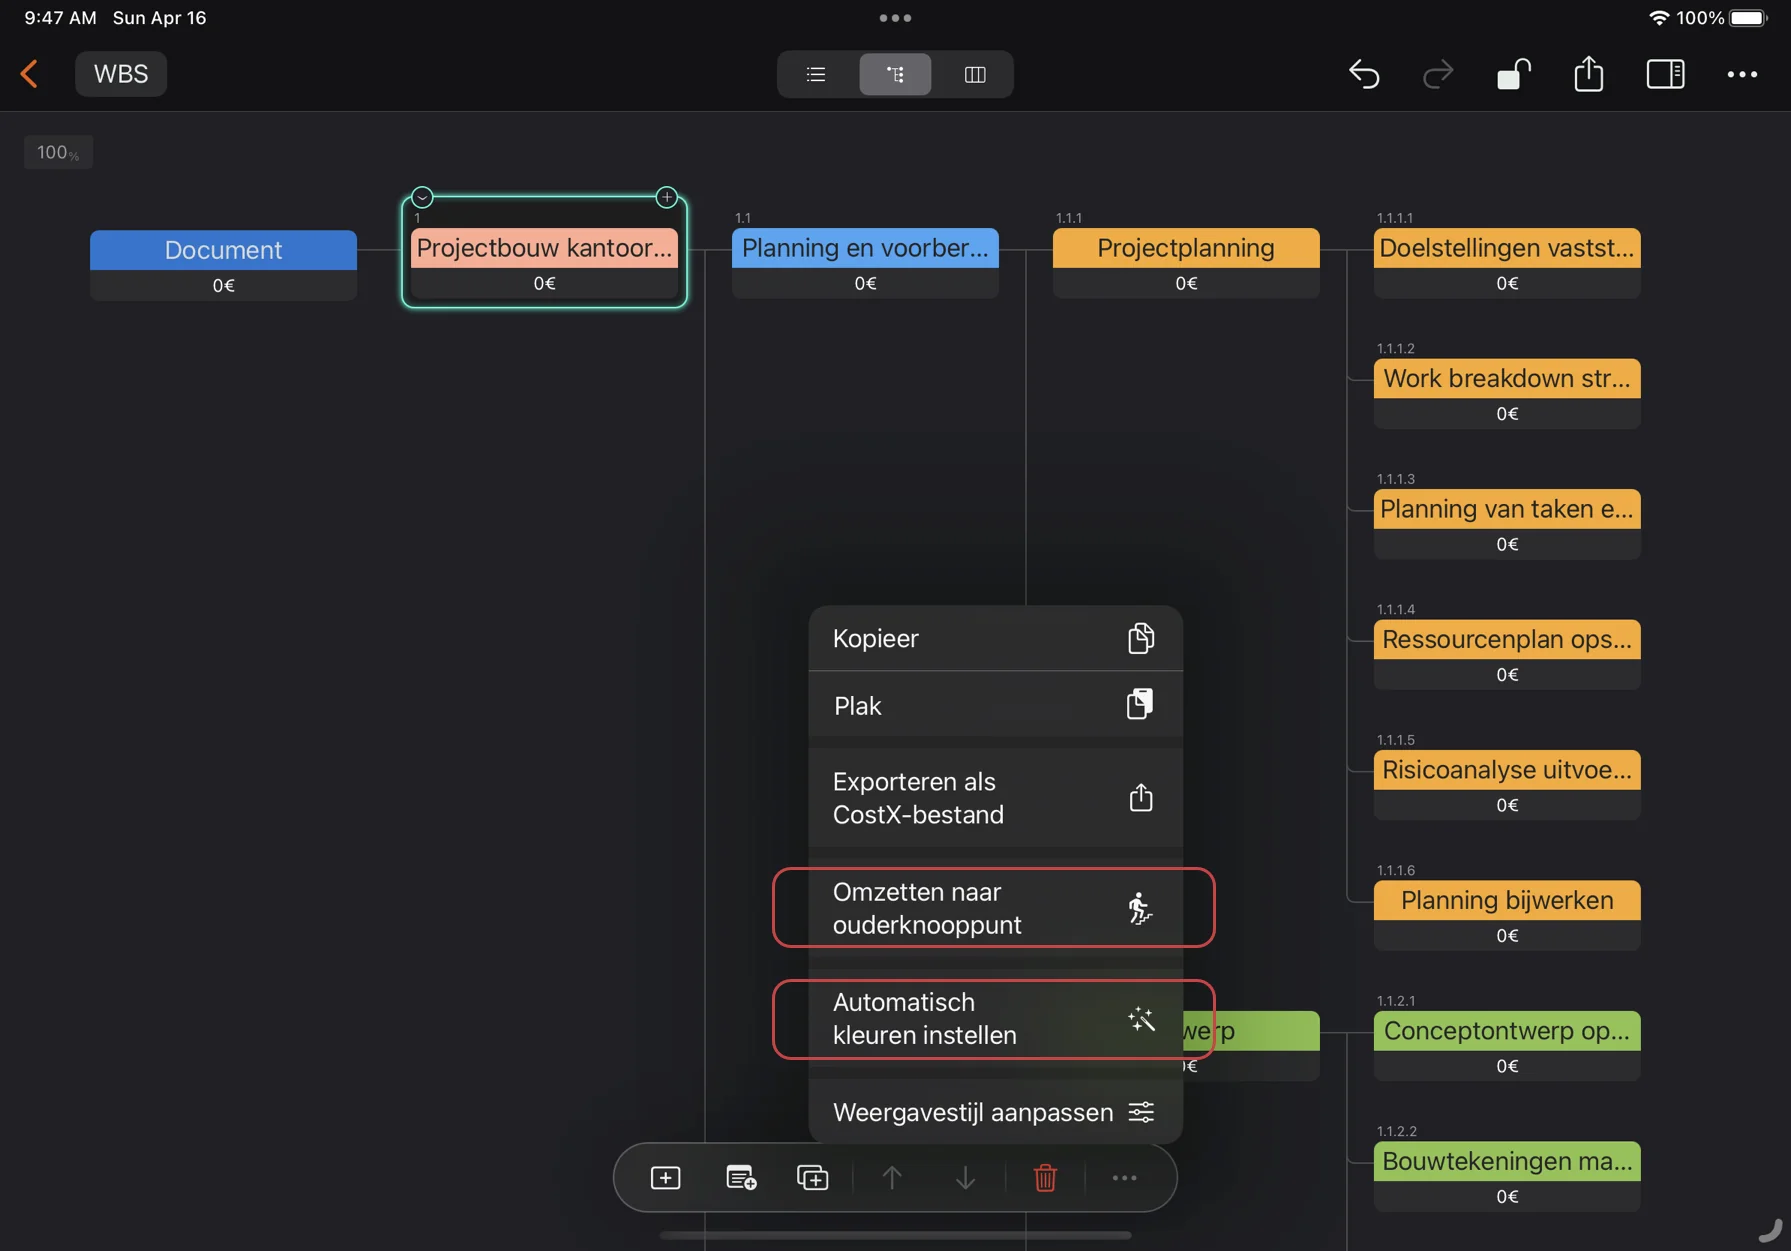Image resolution: width=1791 pixels, height=1251 pixels.
Task: Open Weergavestijl aanpassen settings
Action: [994, 1112]
